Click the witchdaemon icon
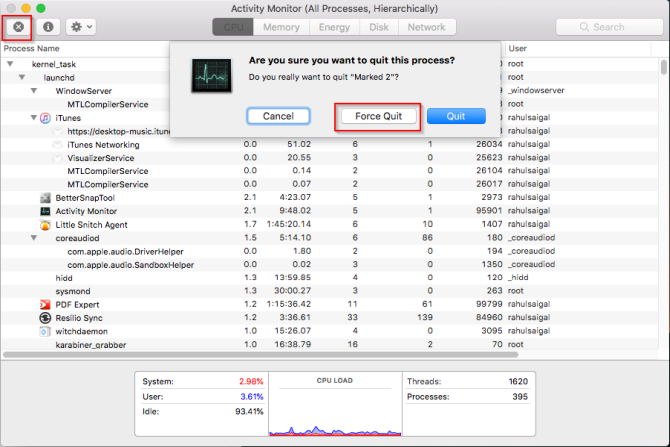 coord(44,332)
